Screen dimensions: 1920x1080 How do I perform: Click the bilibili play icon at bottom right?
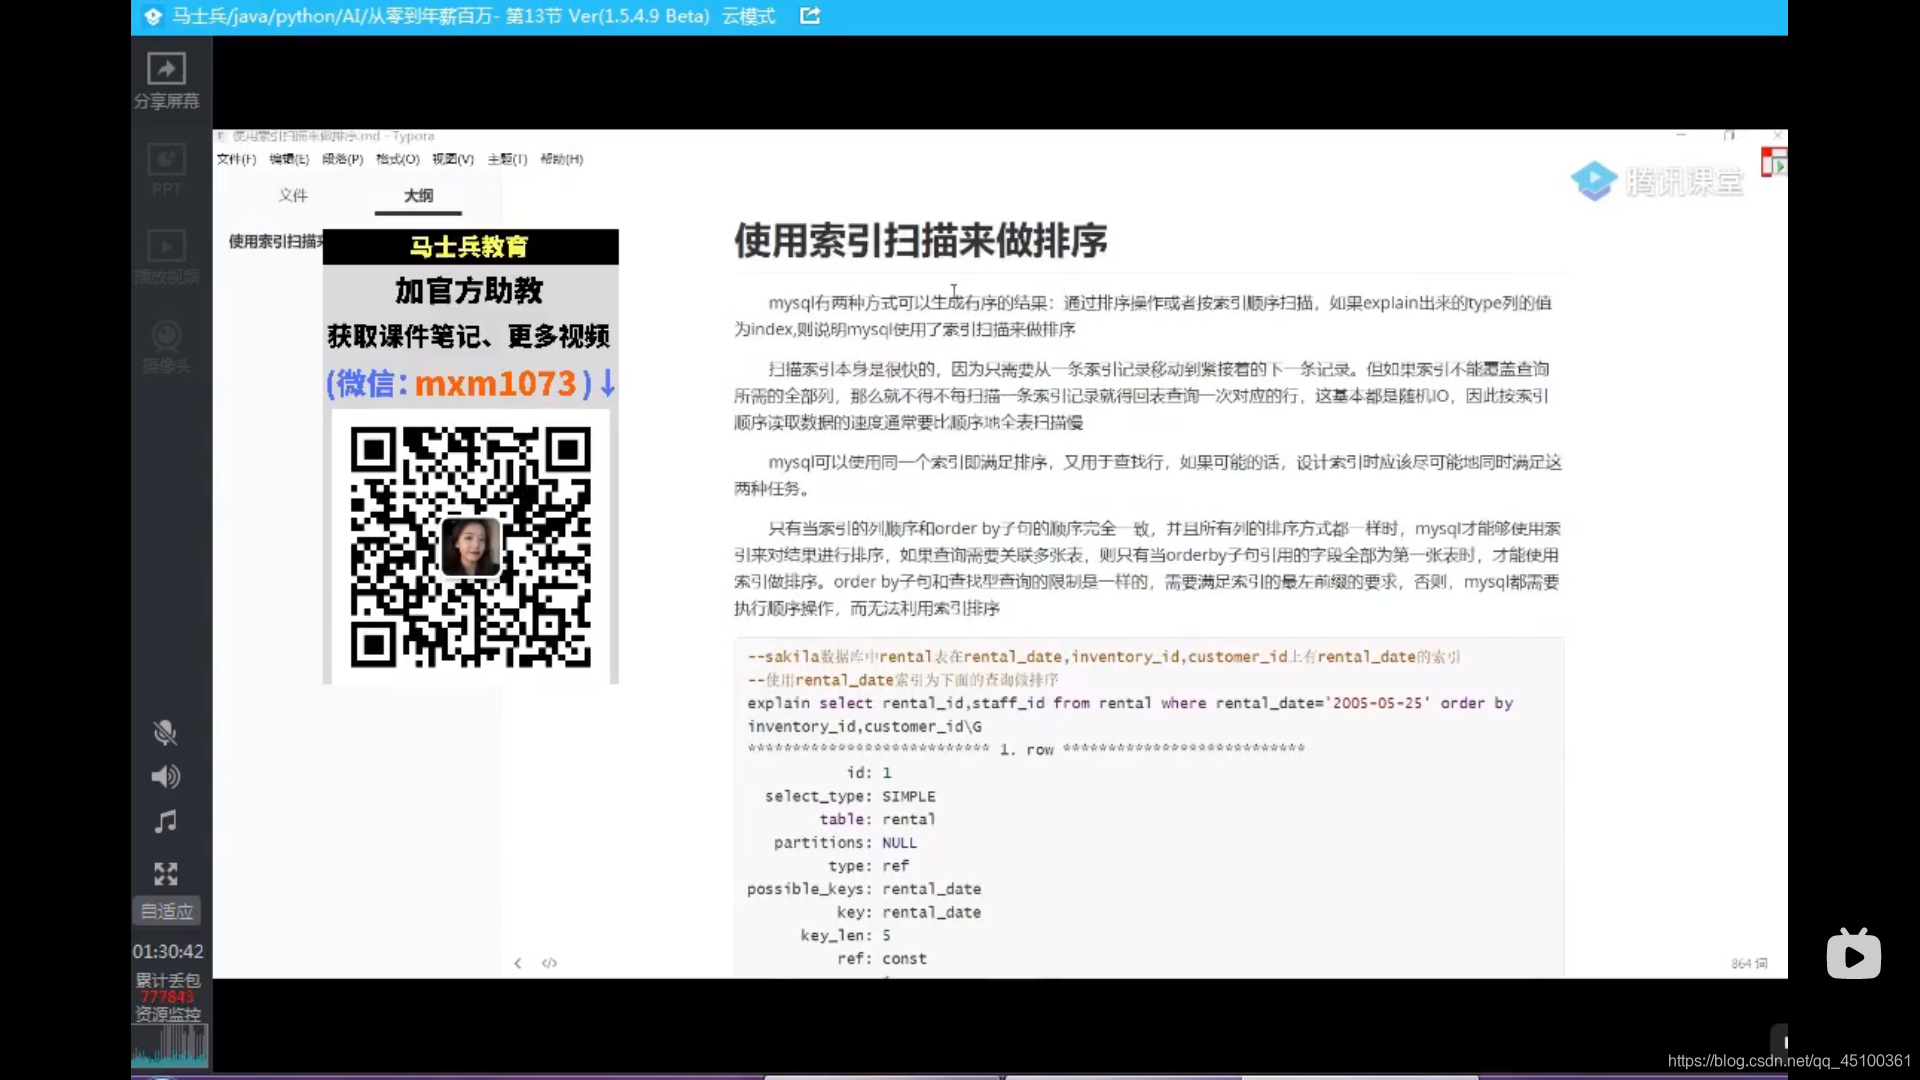1853,954
